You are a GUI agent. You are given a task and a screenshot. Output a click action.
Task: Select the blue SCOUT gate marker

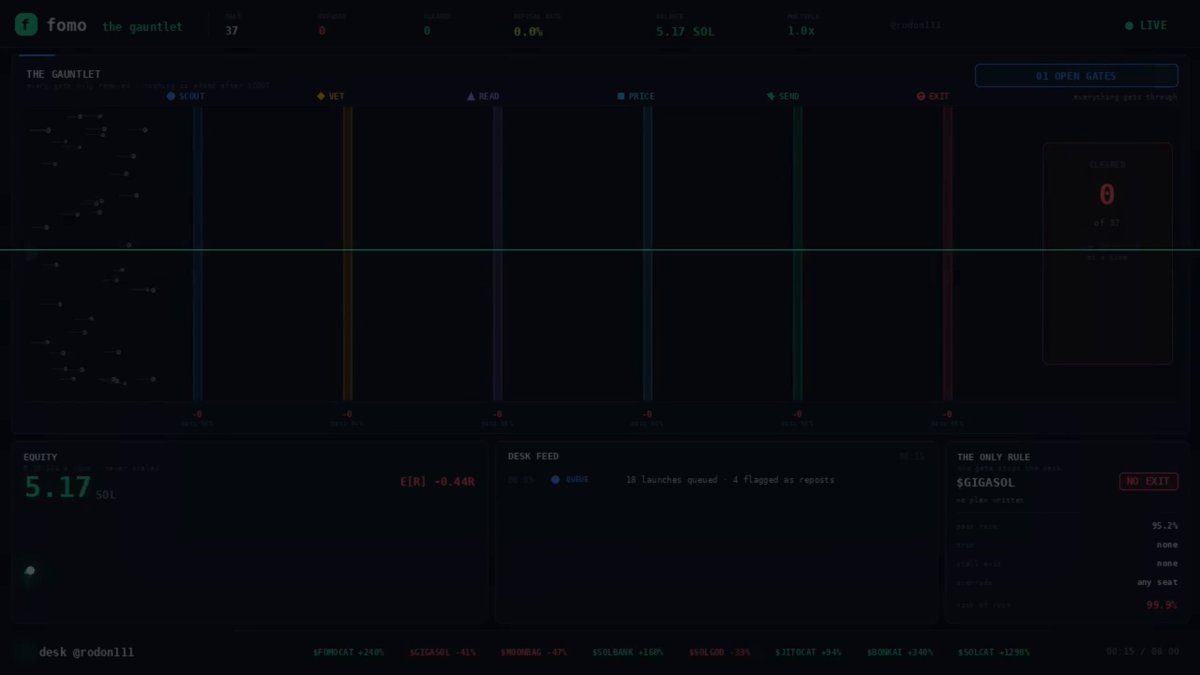(x=171, y=96)
